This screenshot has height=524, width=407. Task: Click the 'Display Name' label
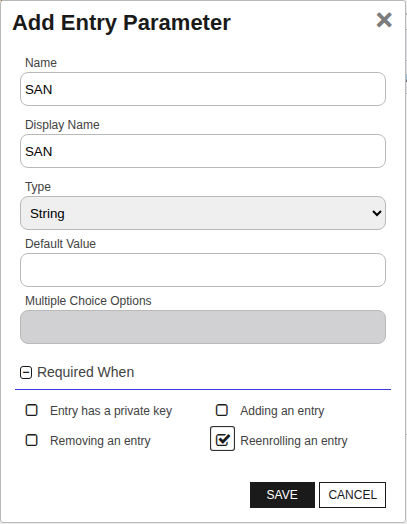point(62,125)
